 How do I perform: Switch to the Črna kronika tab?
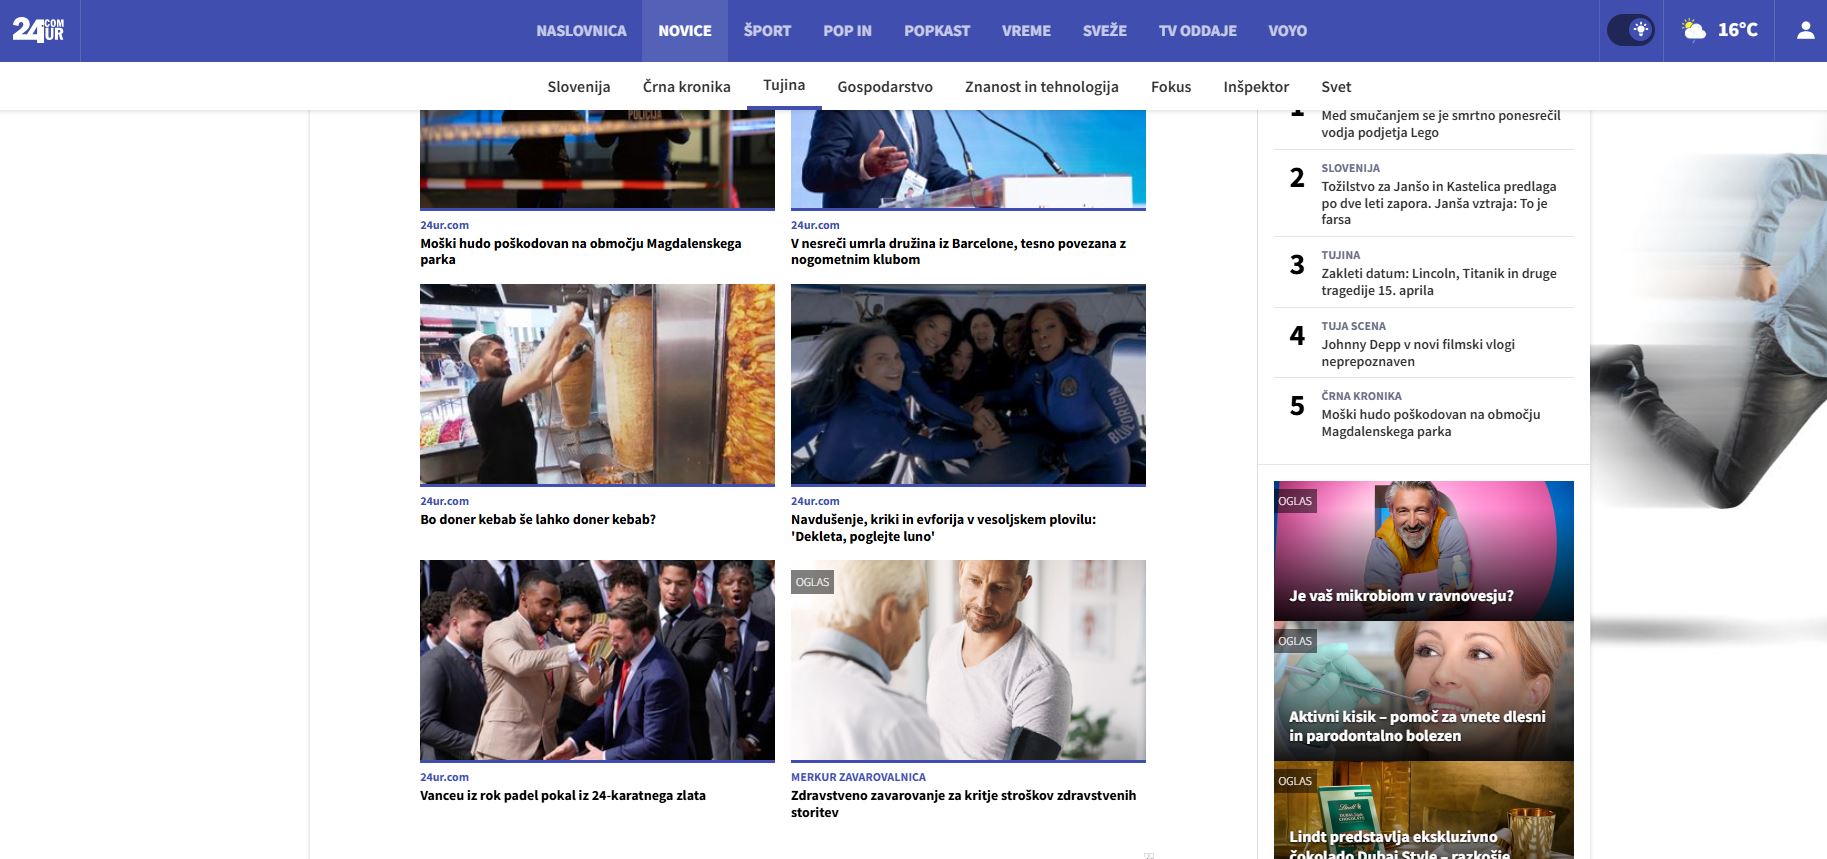686,87
